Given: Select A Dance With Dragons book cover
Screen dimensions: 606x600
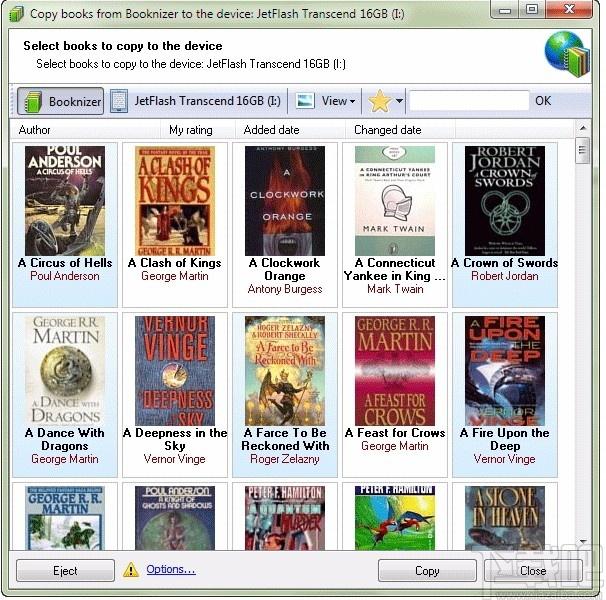Looking at the screenshot, I should (65, 371).
